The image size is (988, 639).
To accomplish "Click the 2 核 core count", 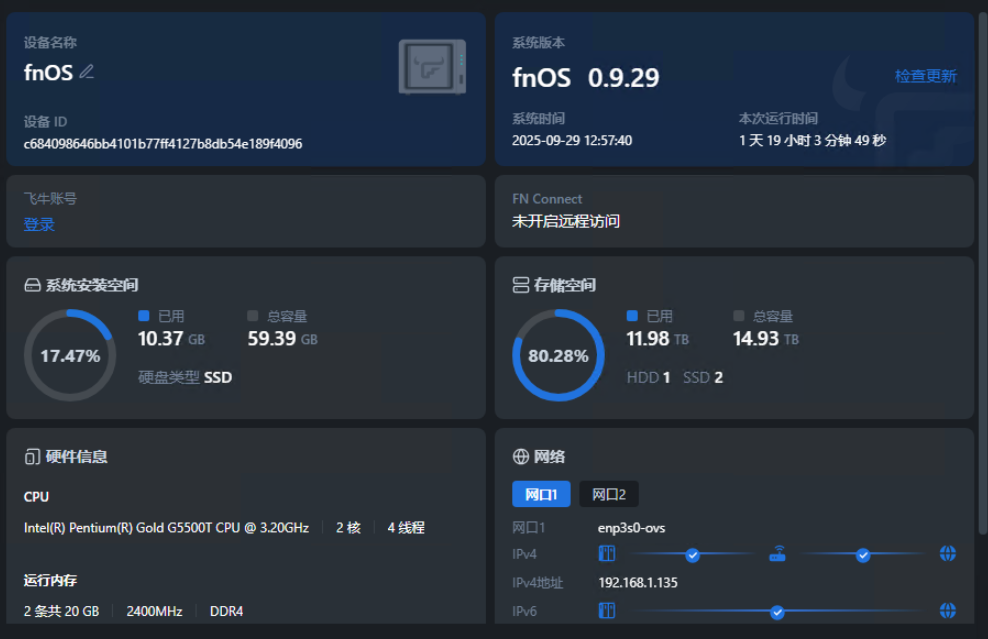I will [x=348, y=527].
